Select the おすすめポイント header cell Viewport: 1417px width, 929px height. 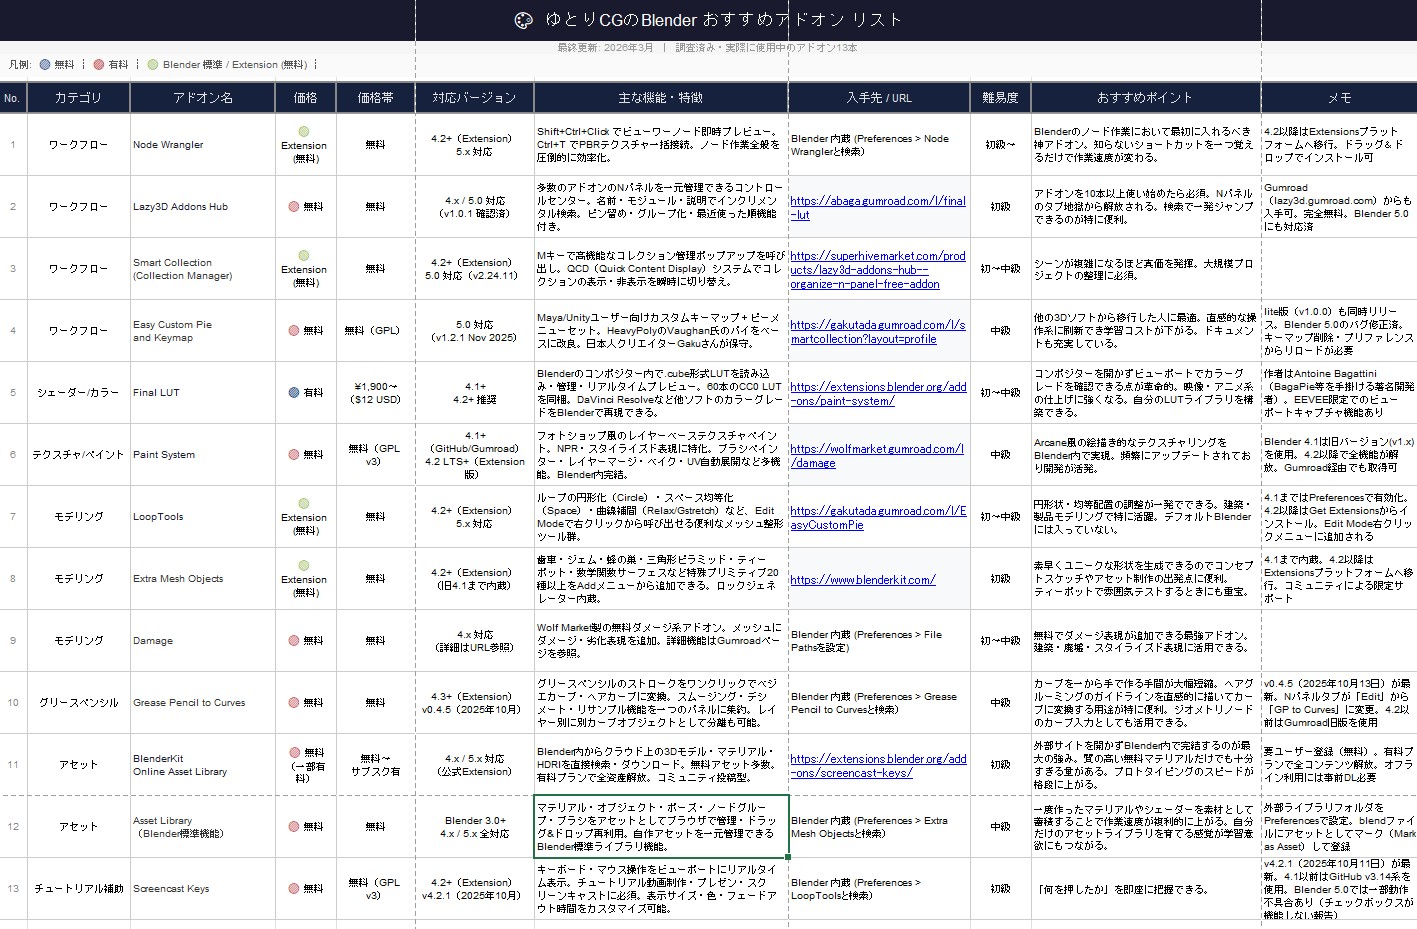point(1145,97)
